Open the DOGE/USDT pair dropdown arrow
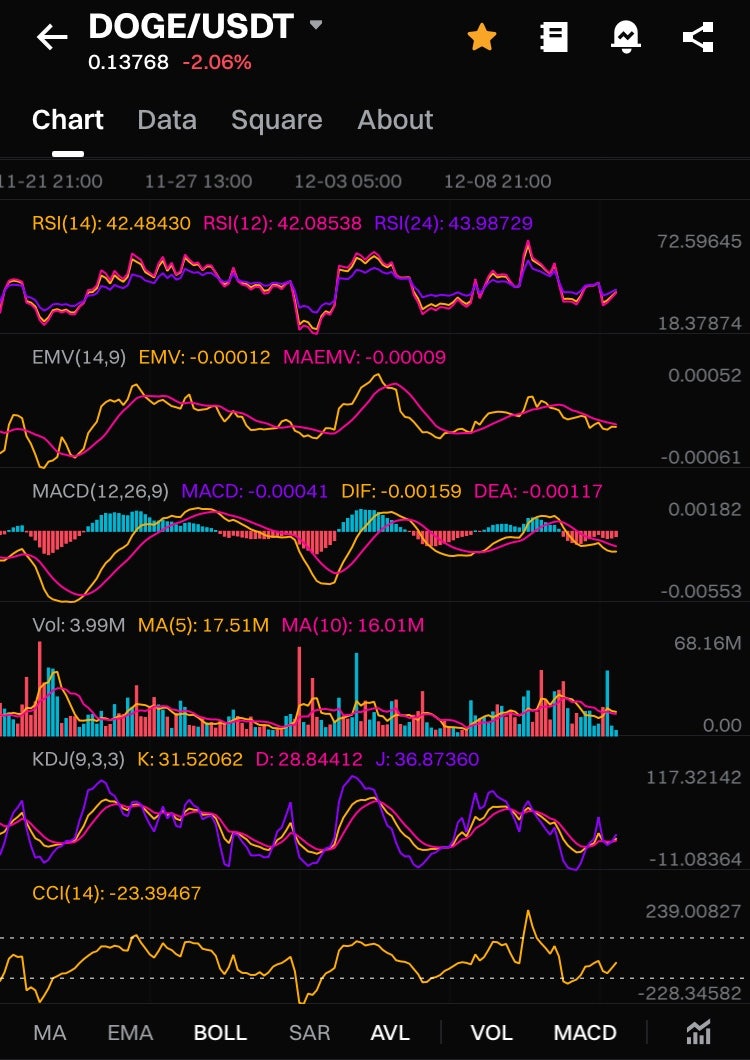The image size is (750, 1060). 316,25
